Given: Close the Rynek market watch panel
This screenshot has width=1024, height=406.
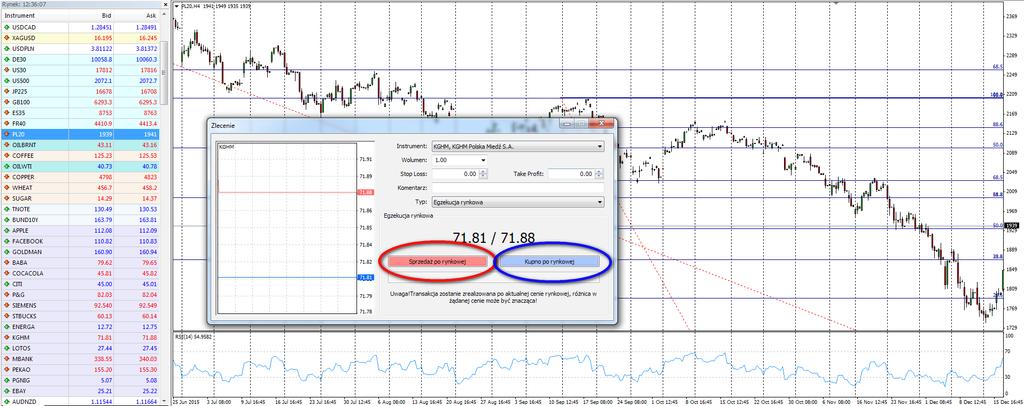Looking at the screenshot, I should click(165, 4).
